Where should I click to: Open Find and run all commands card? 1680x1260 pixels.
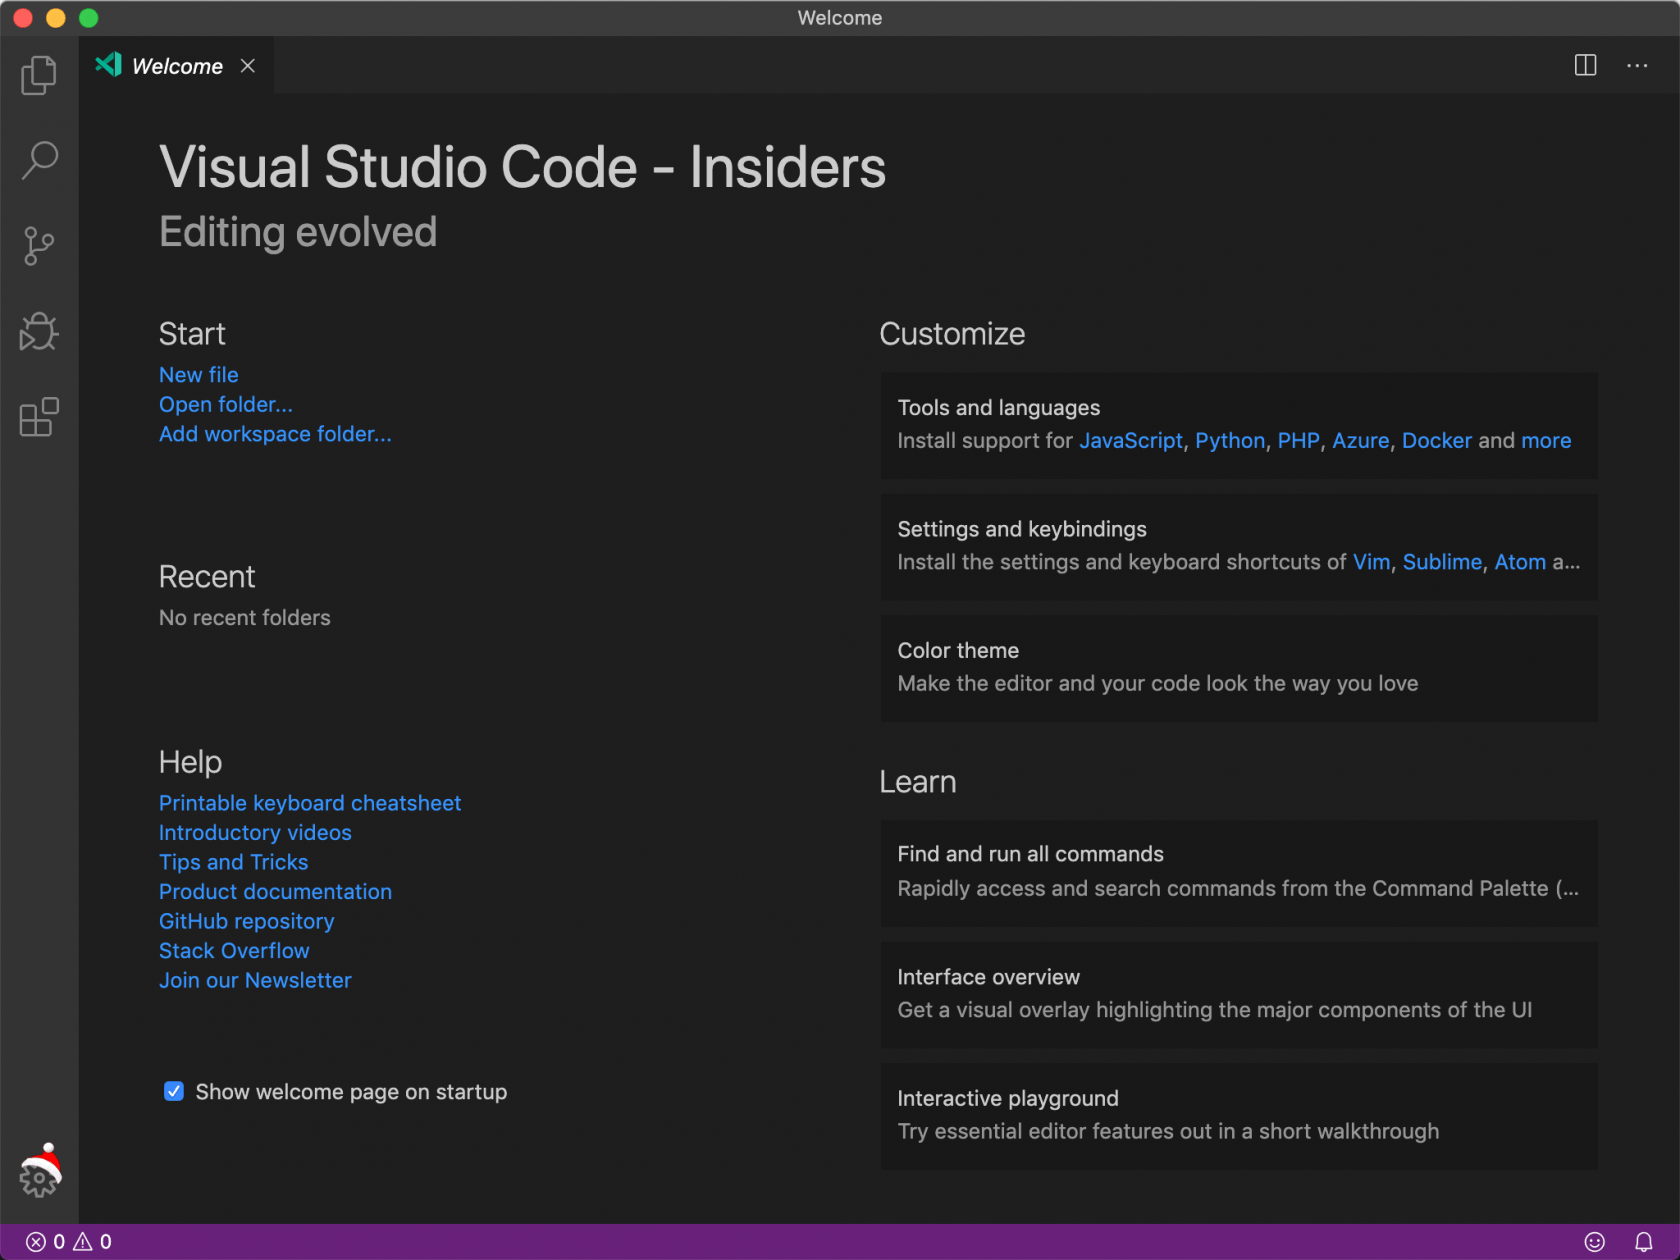[x=1238, y=873]
